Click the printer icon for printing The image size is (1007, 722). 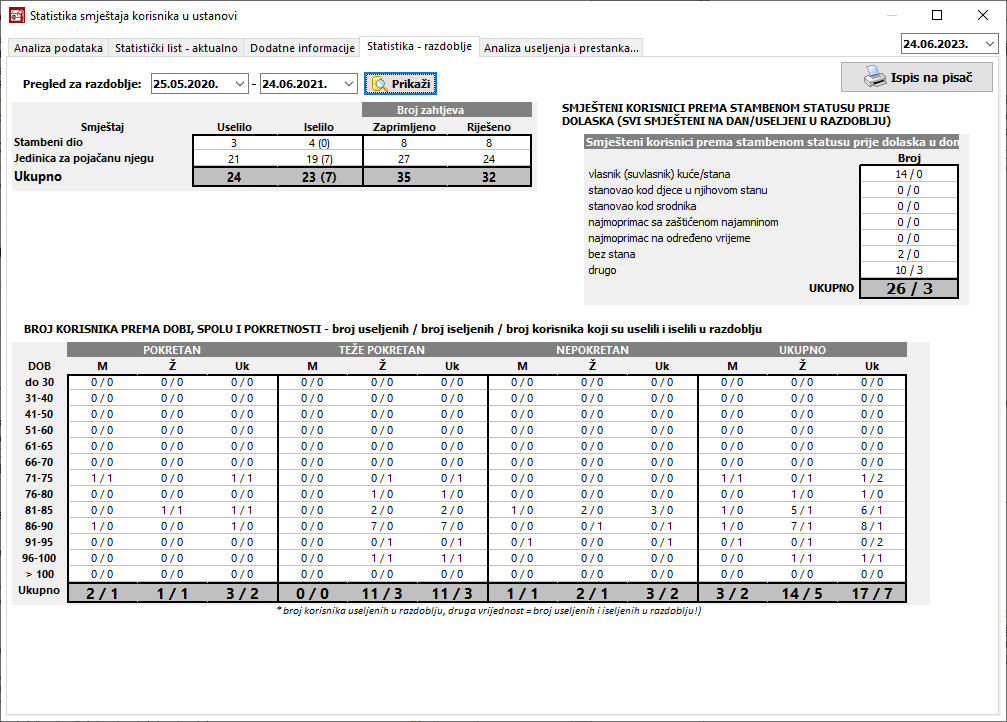pos(875,77)
